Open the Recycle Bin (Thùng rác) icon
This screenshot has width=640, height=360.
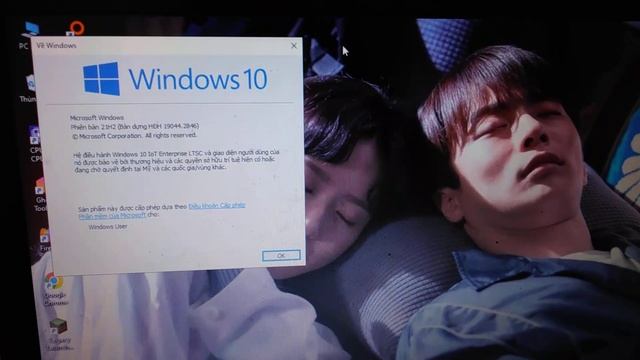29,88
